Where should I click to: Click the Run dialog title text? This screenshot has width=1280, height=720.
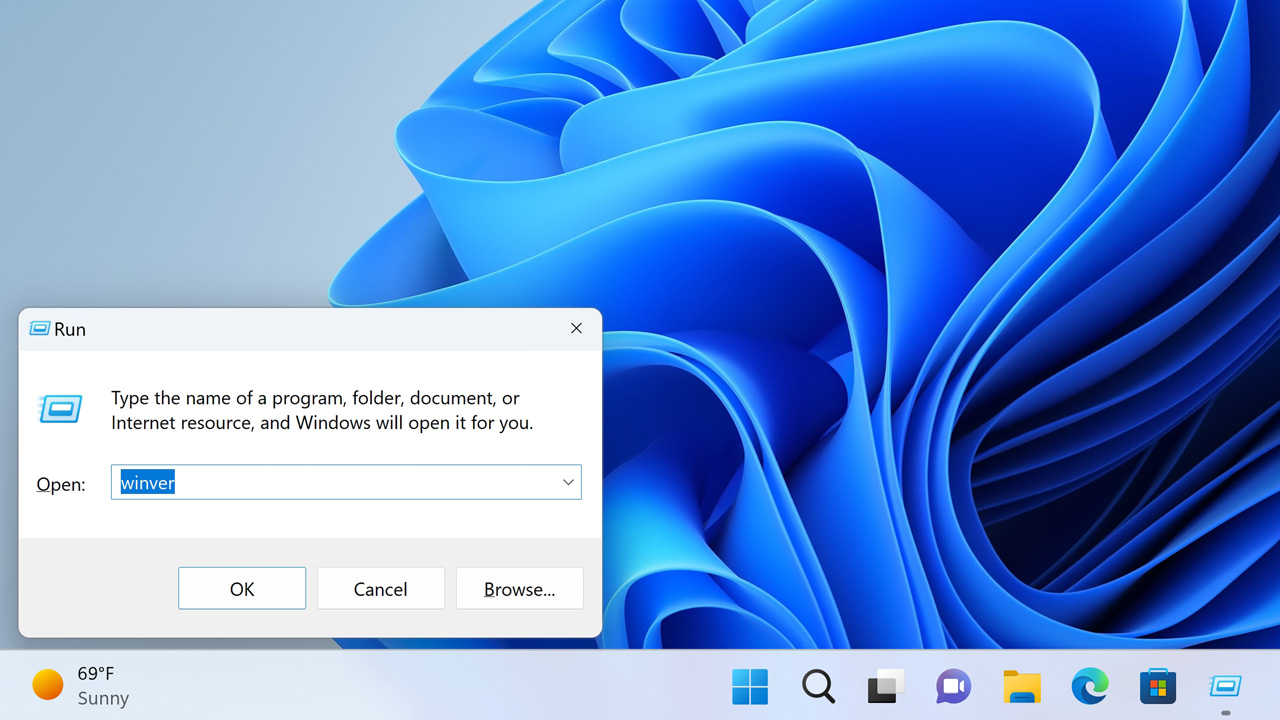point(70,329)
